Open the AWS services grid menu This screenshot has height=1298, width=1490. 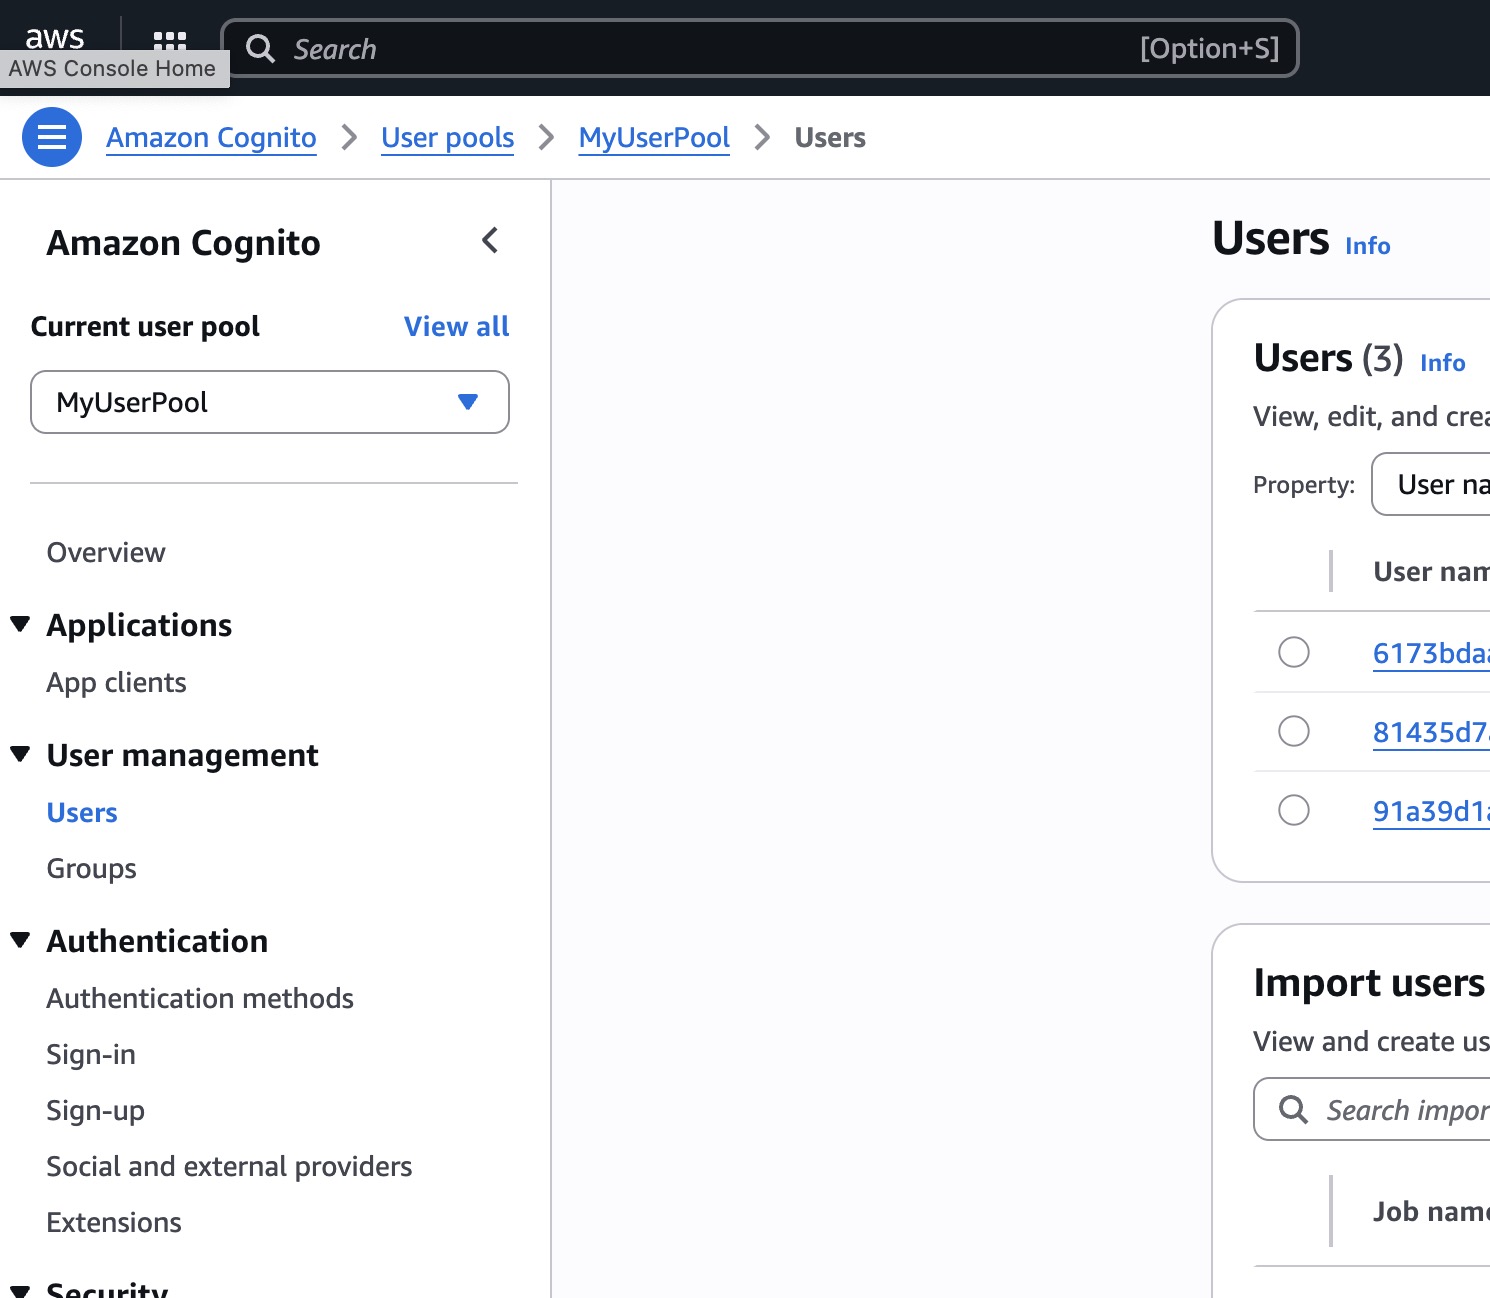click(170, 42)
